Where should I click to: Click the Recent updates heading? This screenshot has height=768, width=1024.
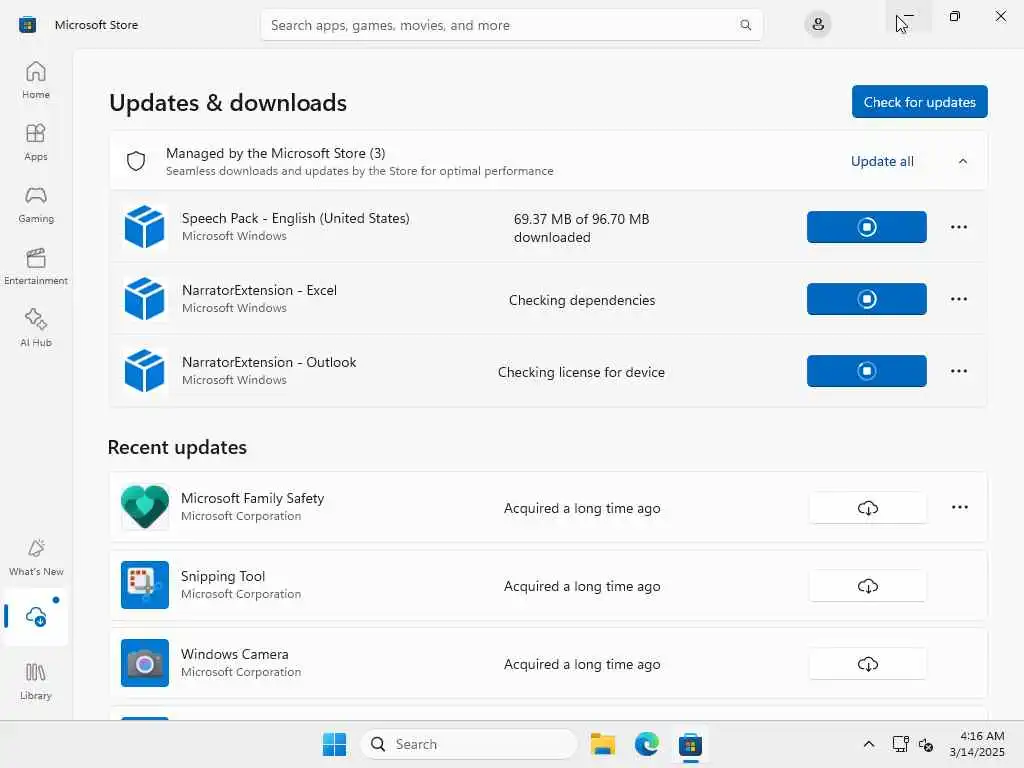pyautogui.click(x=177, y=447)
